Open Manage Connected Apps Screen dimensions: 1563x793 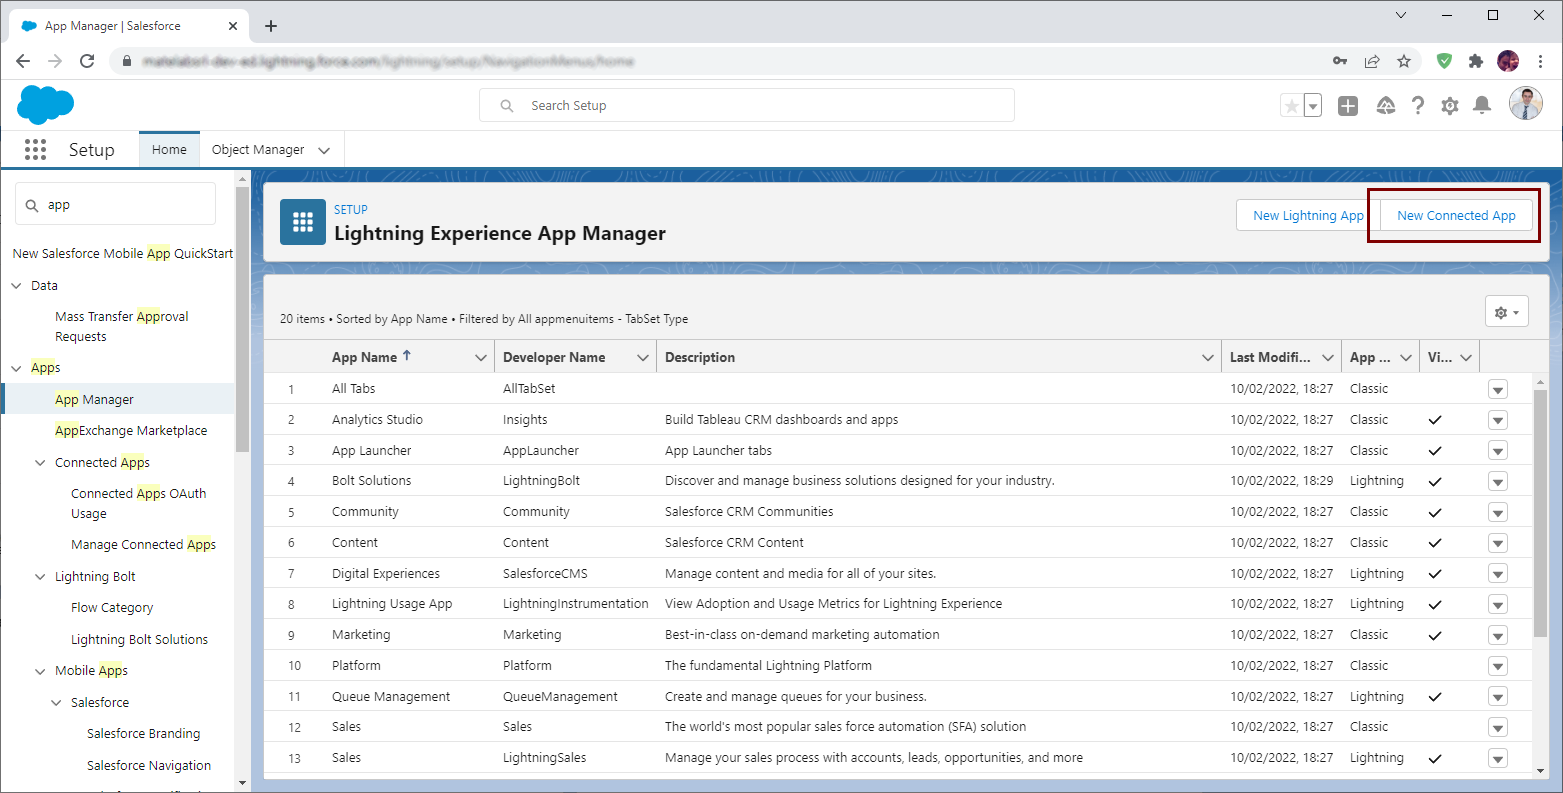click(x=144, y=545)
